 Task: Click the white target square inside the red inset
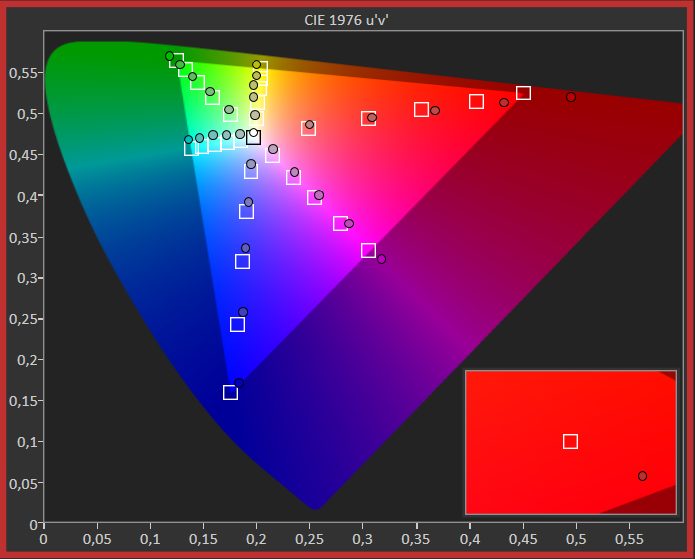tap(570, 441)
